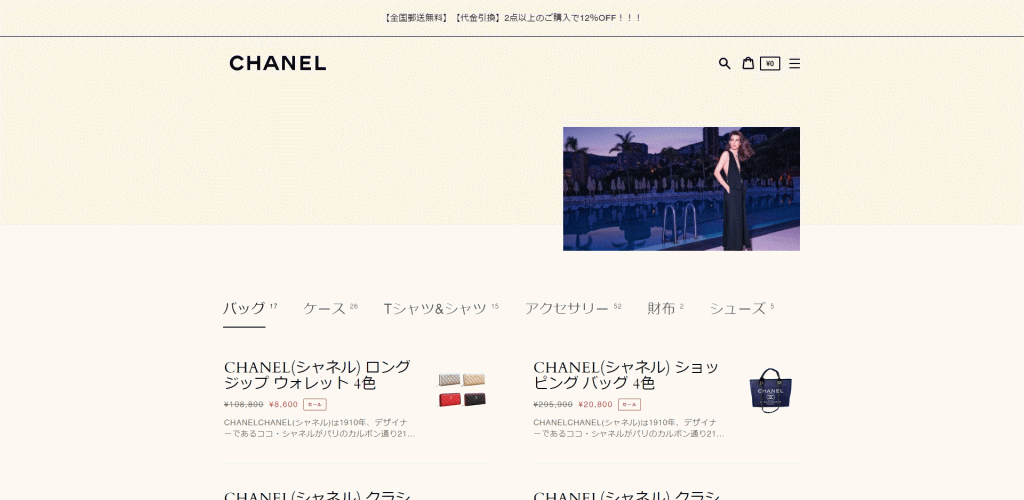This screenshot has height=500, width=1024.
Task: Open ショッピング バッグ 4色 product title
Action: click(x=625, y=375)
